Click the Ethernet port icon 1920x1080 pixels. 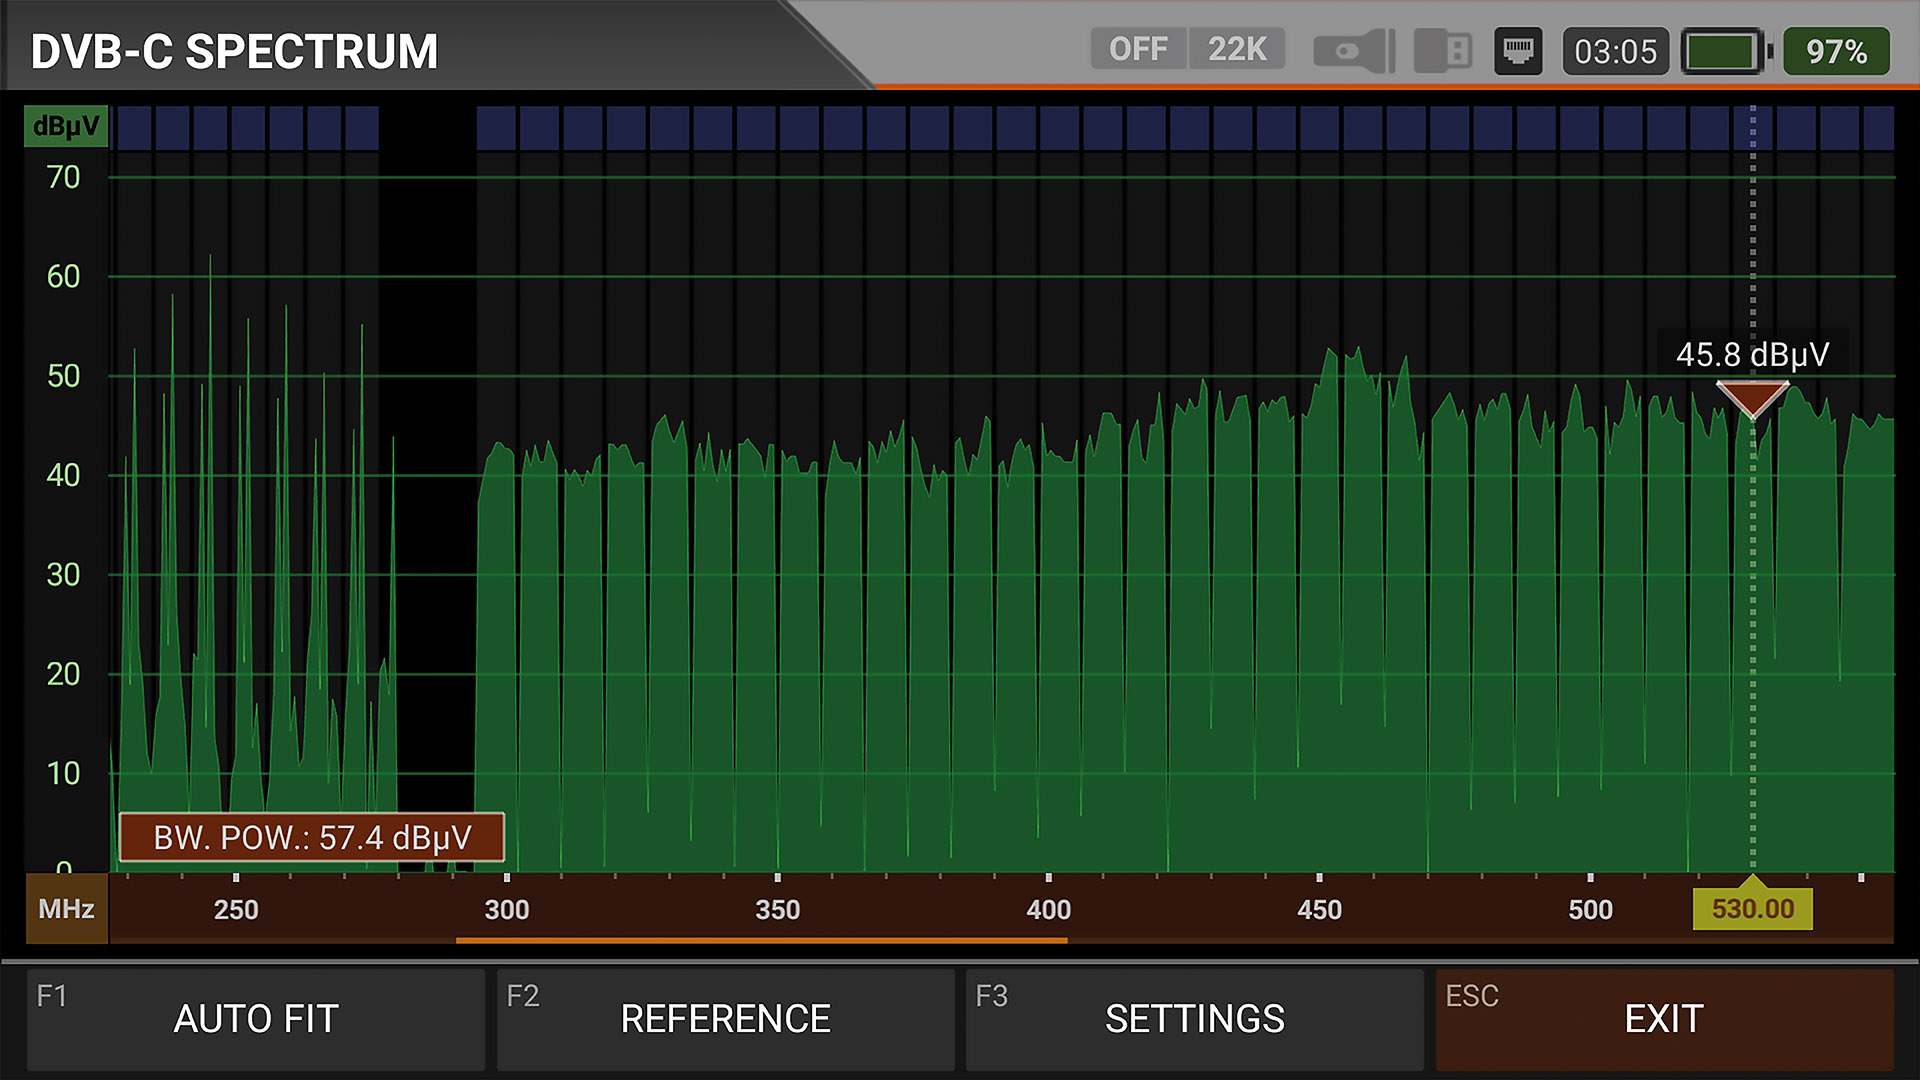1518,51
